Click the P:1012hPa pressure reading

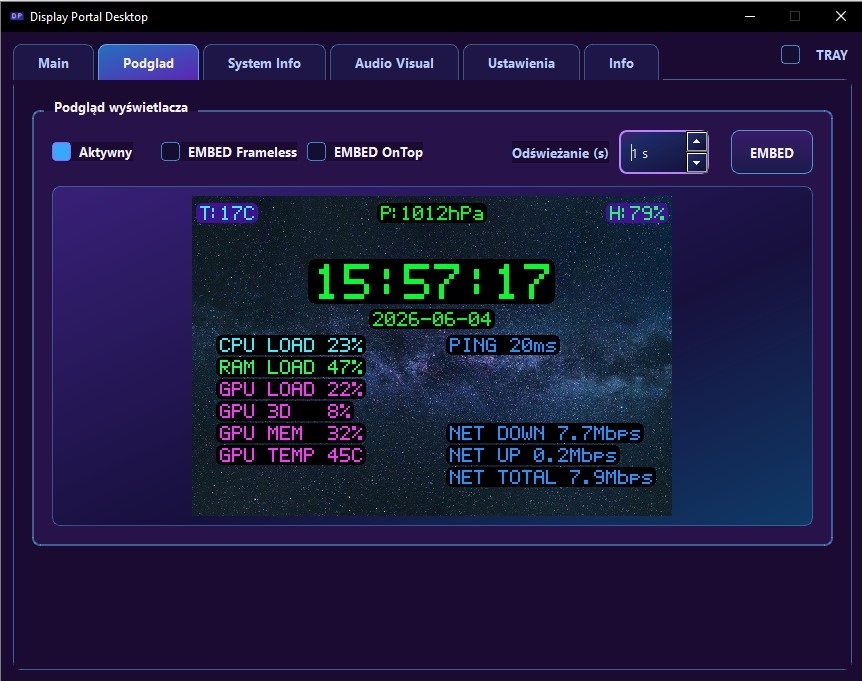click(x=432, y=213)
